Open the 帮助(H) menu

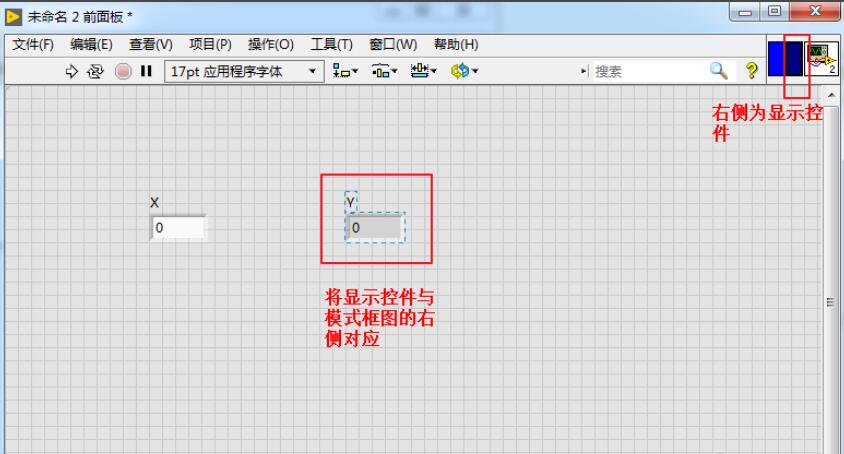(456, 44)
